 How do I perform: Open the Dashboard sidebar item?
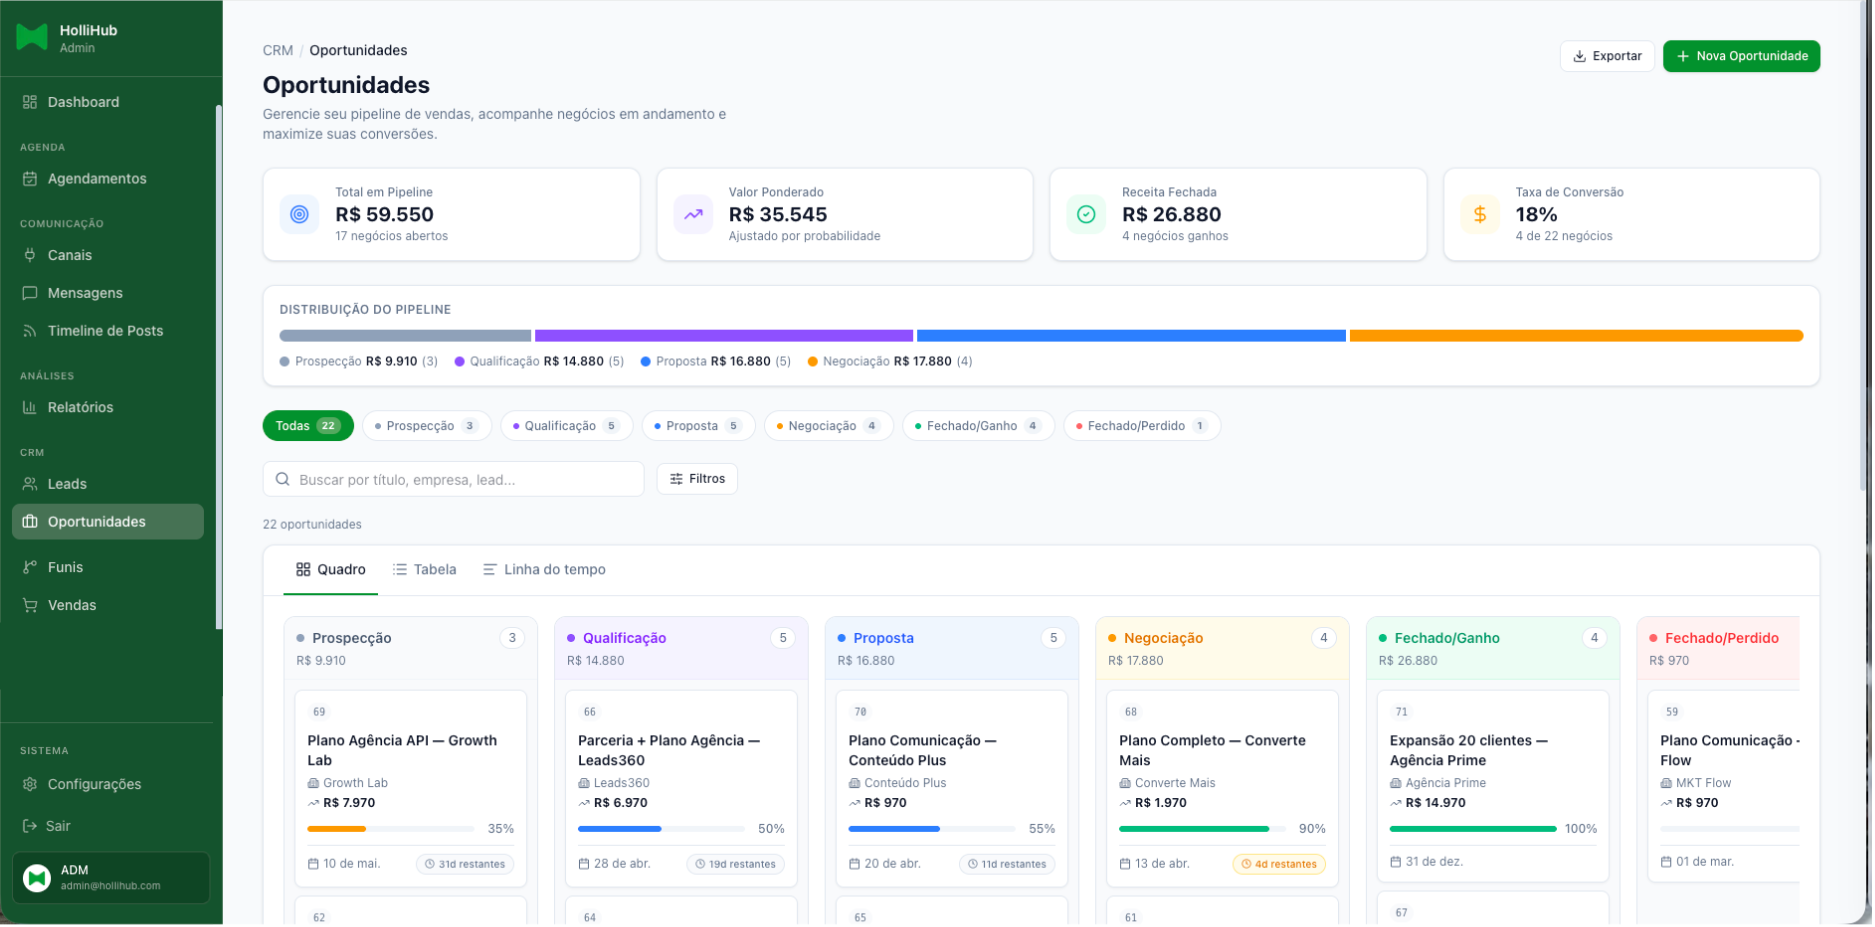coord(83,102)
